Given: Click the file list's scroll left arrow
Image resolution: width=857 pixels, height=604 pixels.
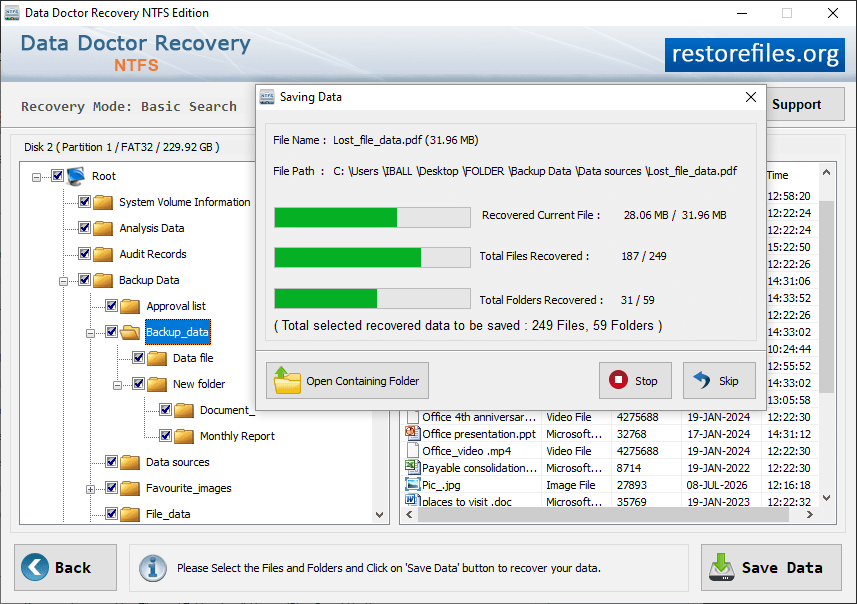Looking at the screenshot, I should (x=409, y=514).
